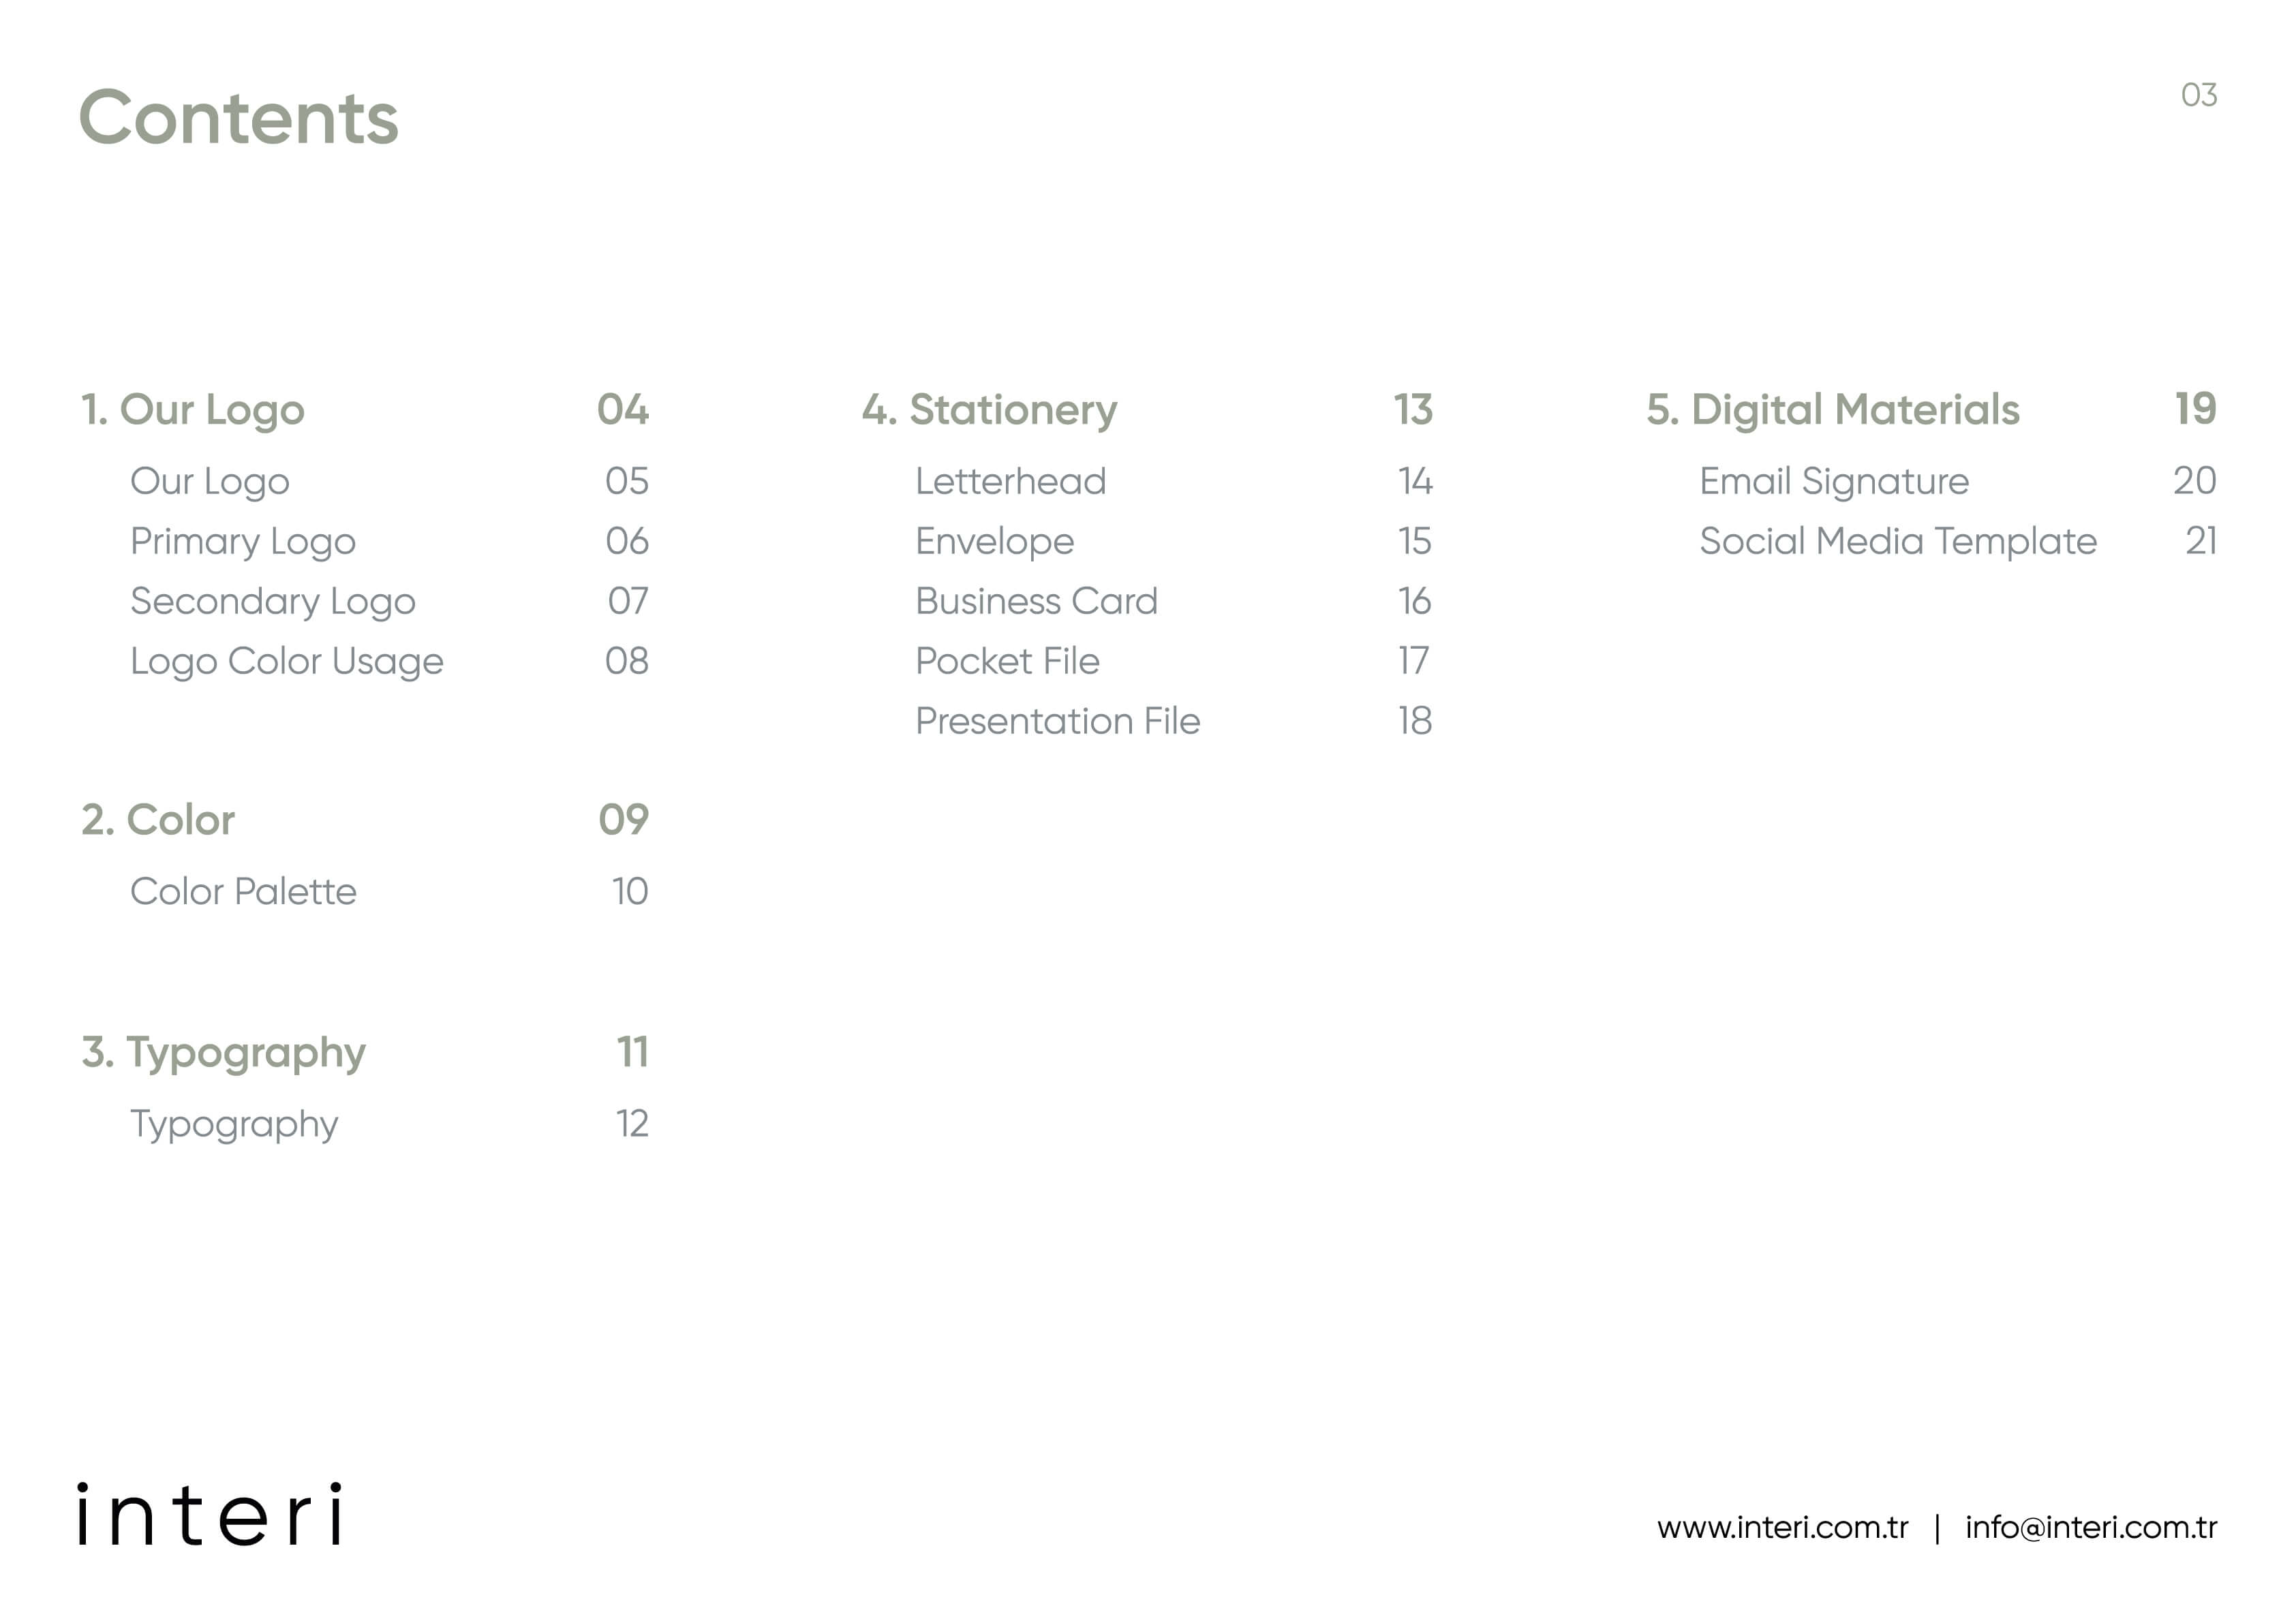Screen dimensions: 2296x1623
Task: Open the Social Media Template entry
Action: point(1899,542)
